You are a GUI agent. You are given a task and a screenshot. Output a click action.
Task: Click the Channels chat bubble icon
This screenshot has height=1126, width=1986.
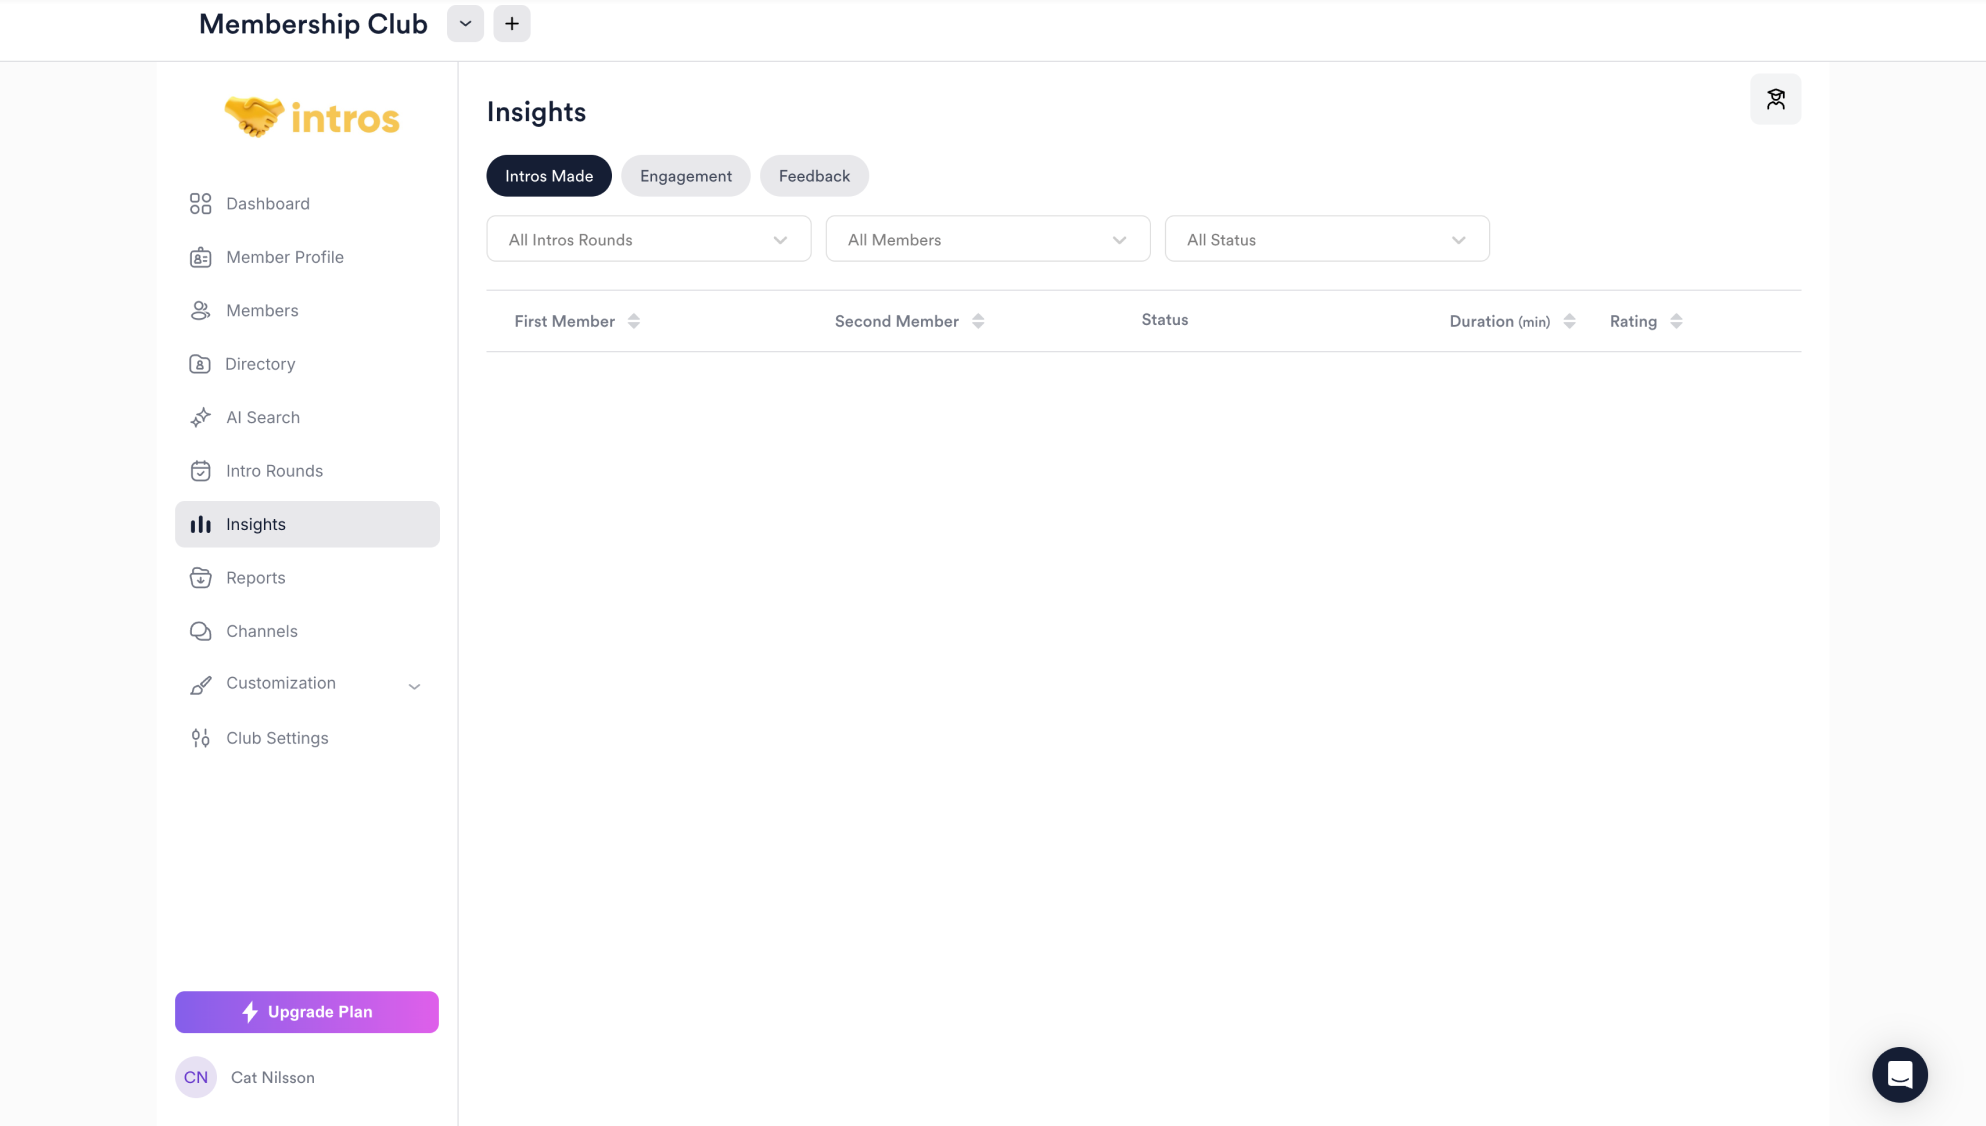pos(200,631)
